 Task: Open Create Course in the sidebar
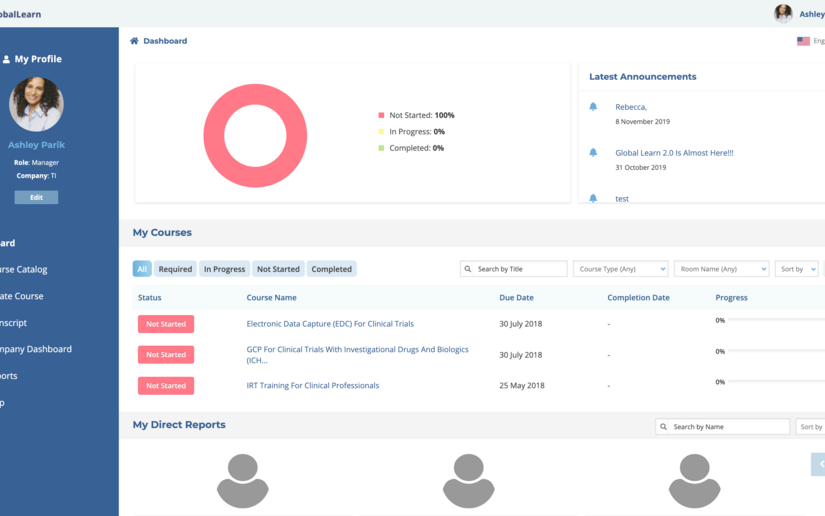[22, 296]
